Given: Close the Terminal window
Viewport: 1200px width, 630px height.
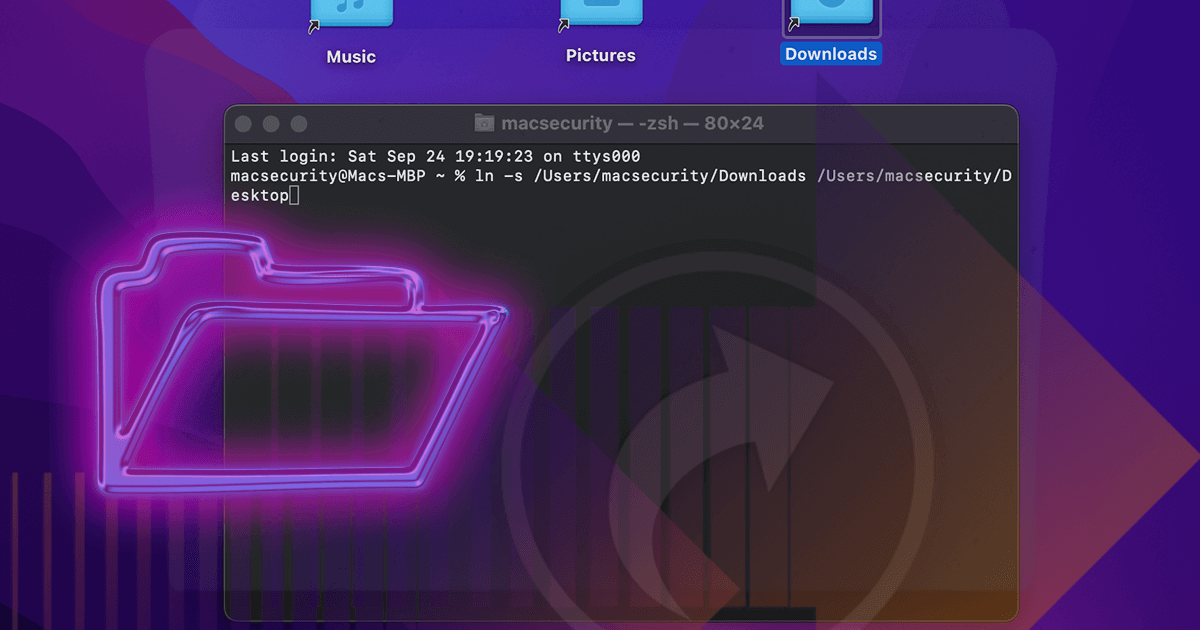Looking at the screenshot, I should tap(242, 124).
